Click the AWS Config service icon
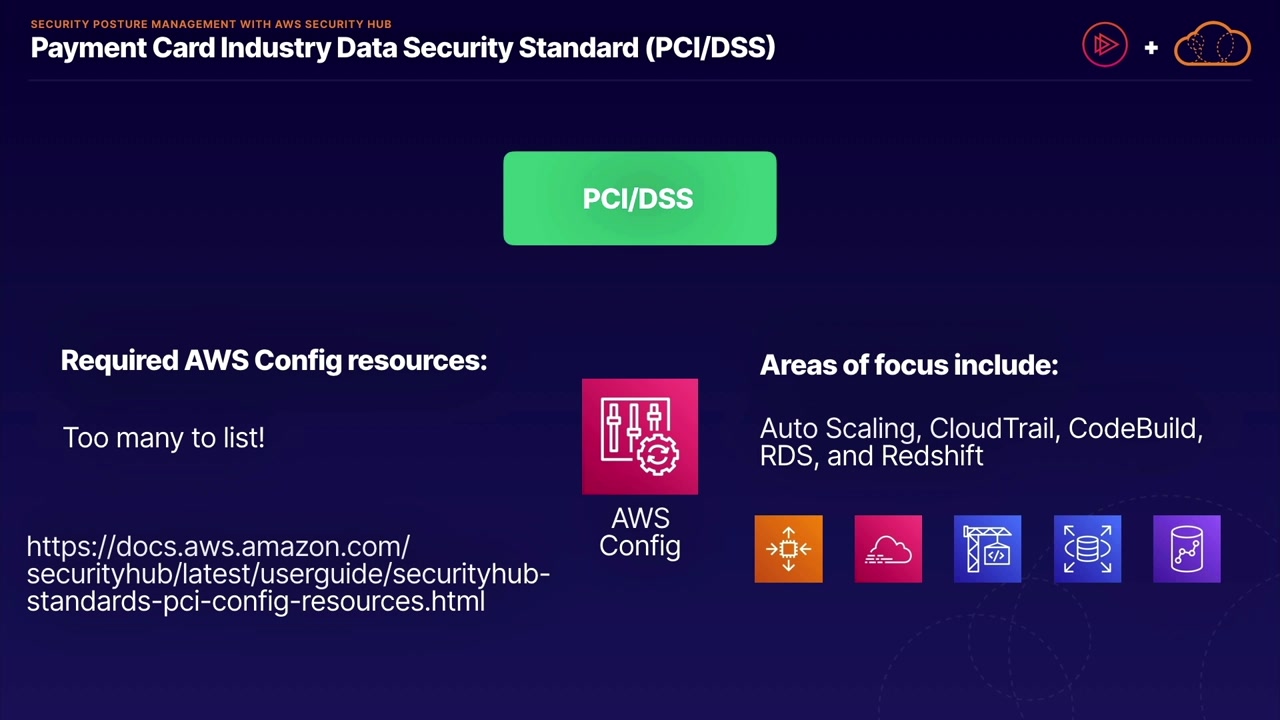This screenshot has height=720, width=1280. click(x=640, y=436)
